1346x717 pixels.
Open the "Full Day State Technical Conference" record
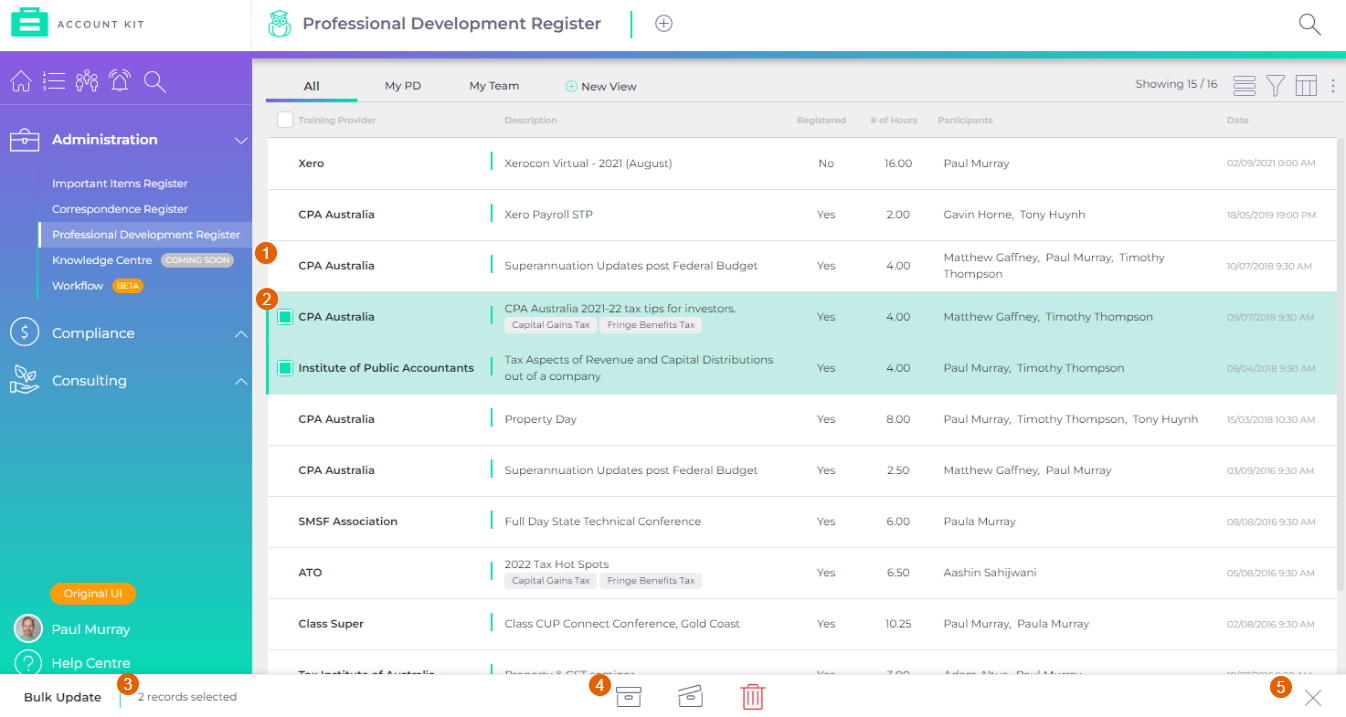tap(603, 521)
